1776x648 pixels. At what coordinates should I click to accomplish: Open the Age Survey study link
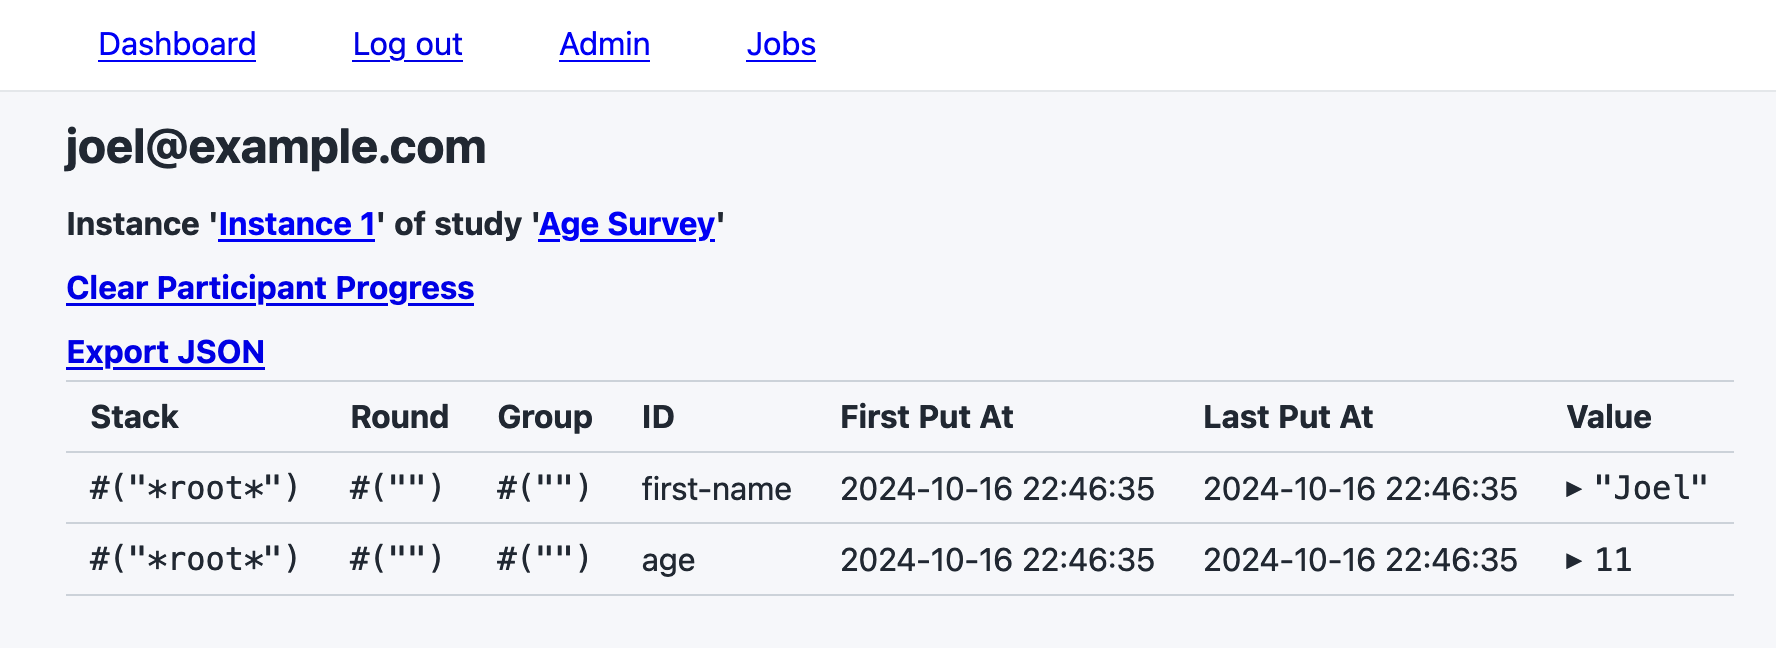coord(627,224)
